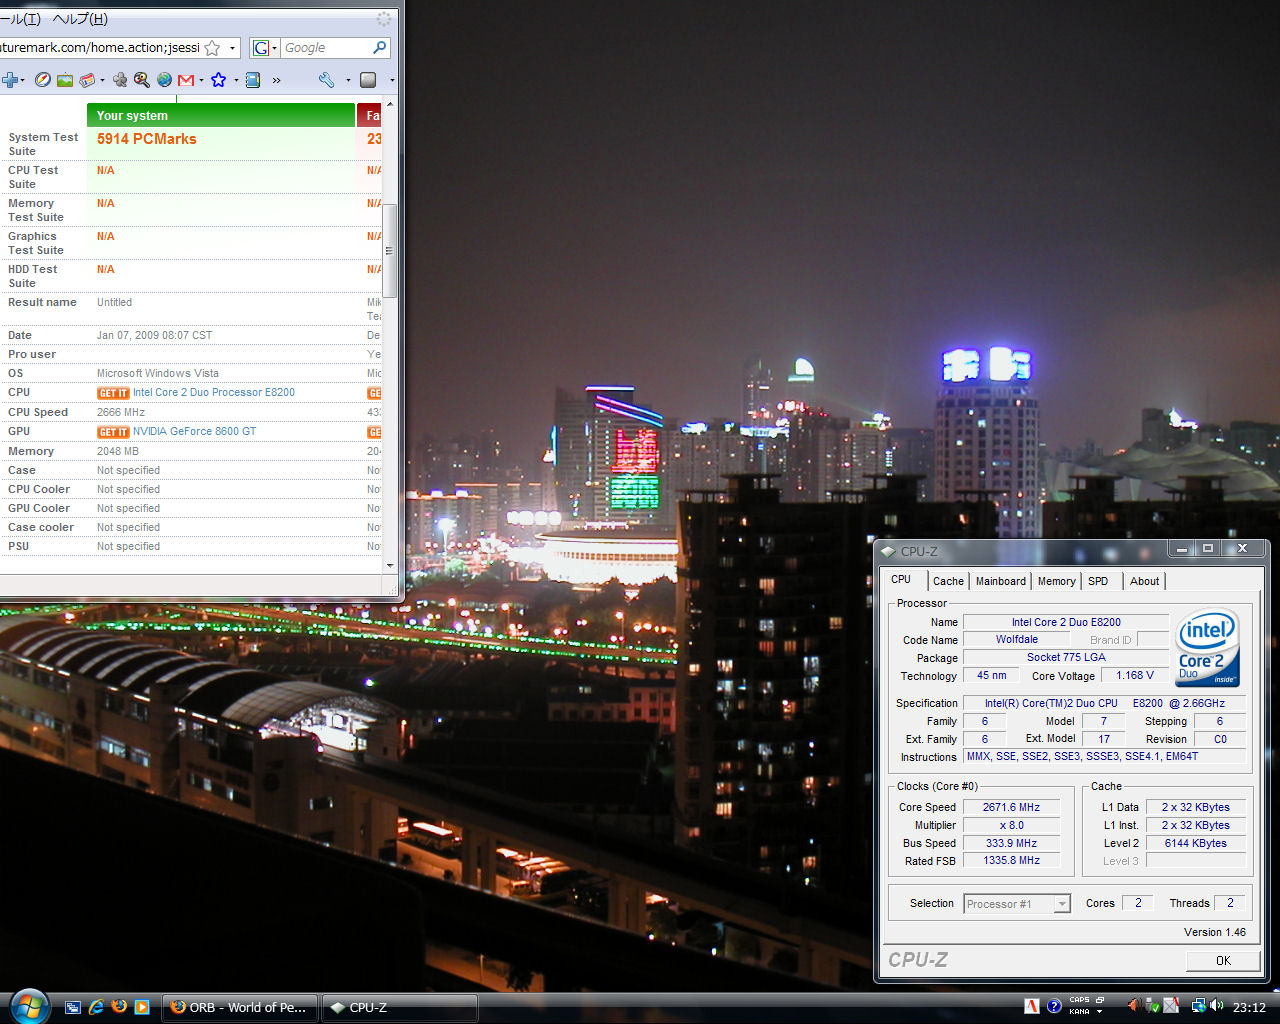Open the dropdown beside the wrench icon
This screenshot has height=1024, width=1280.
tap(347, 80)
